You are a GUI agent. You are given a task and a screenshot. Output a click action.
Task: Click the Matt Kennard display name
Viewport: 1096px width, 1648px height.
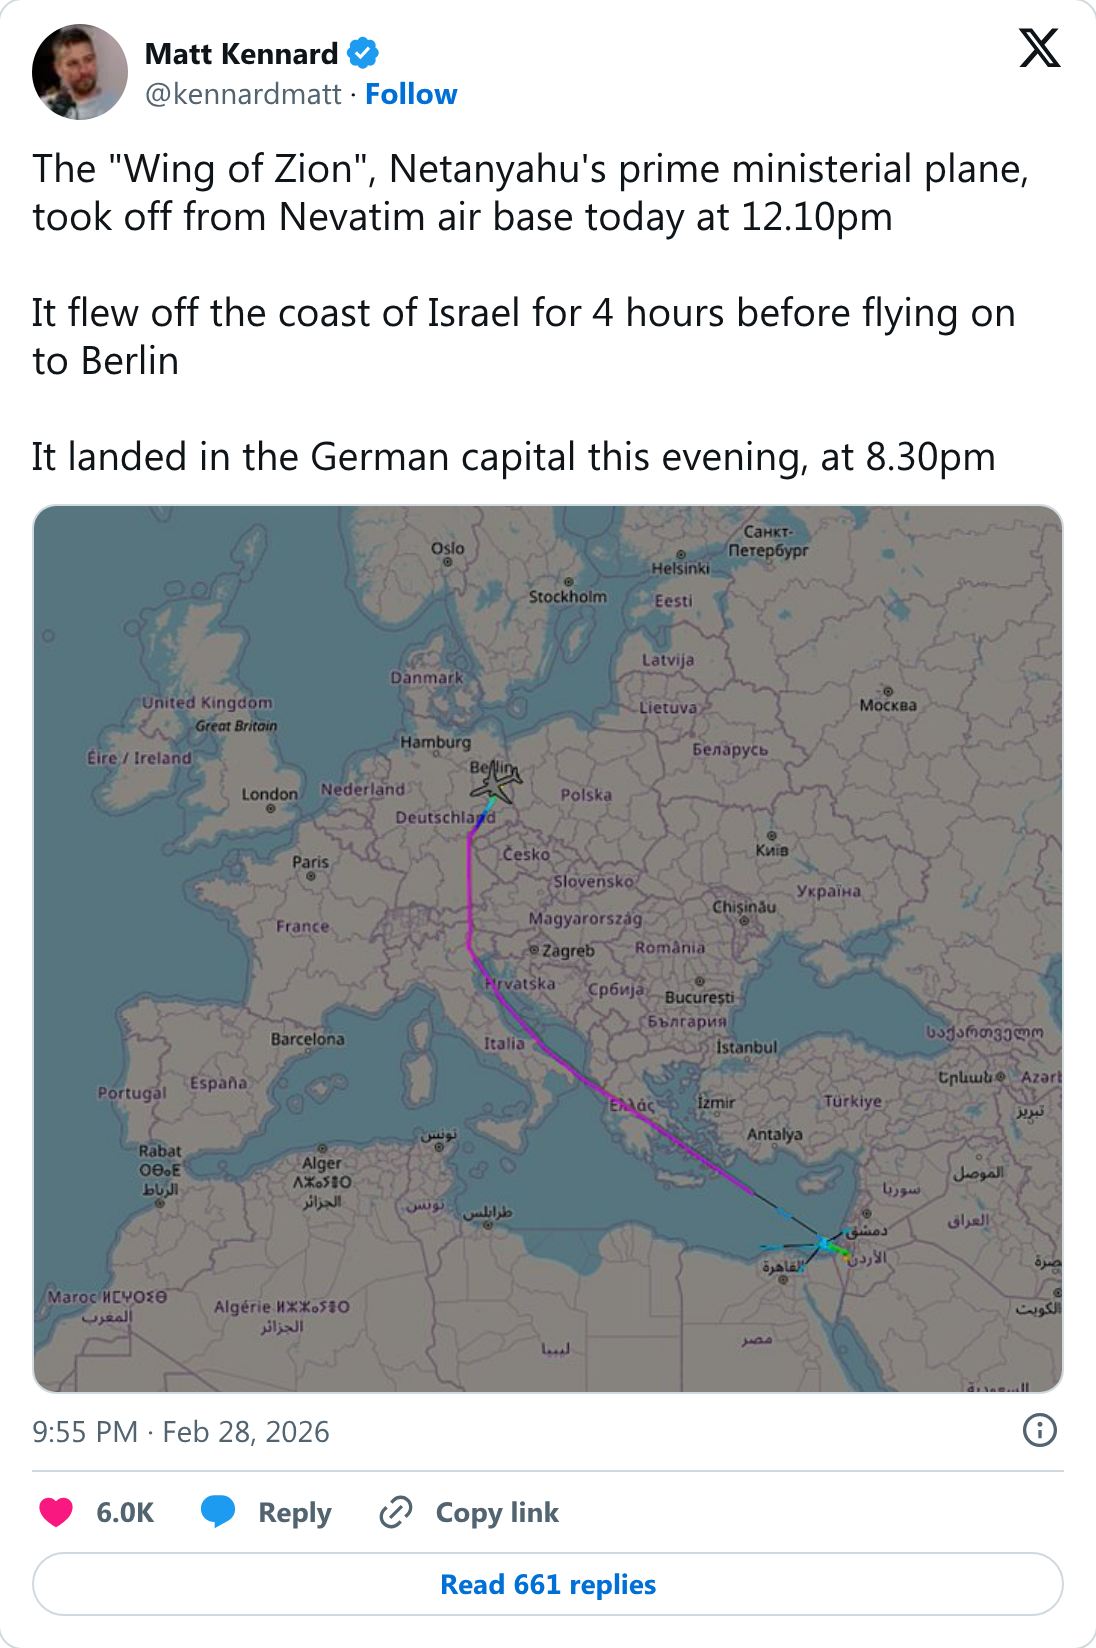coord(241,54)
